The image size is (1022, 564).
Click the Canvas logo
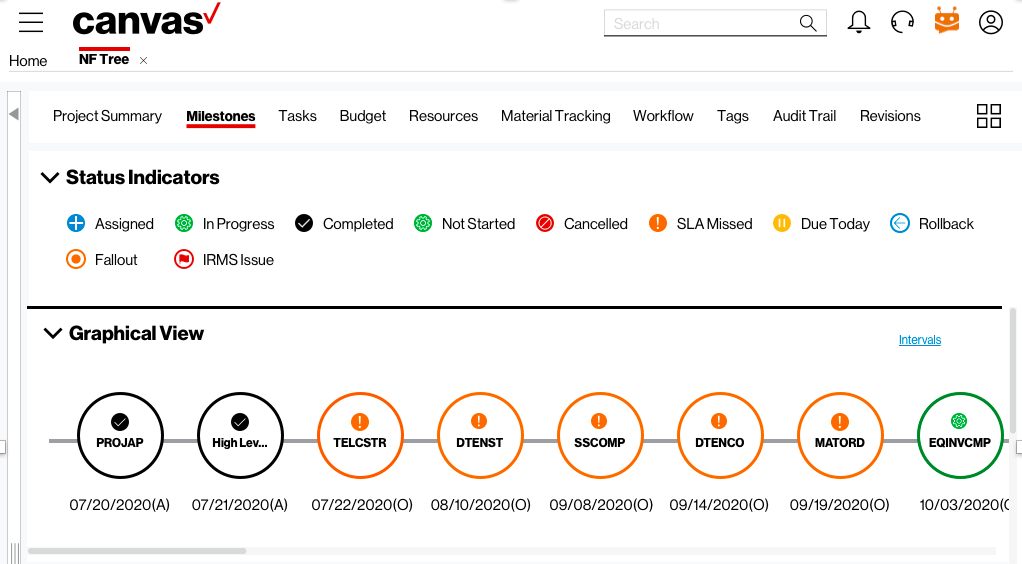point(147,20)
